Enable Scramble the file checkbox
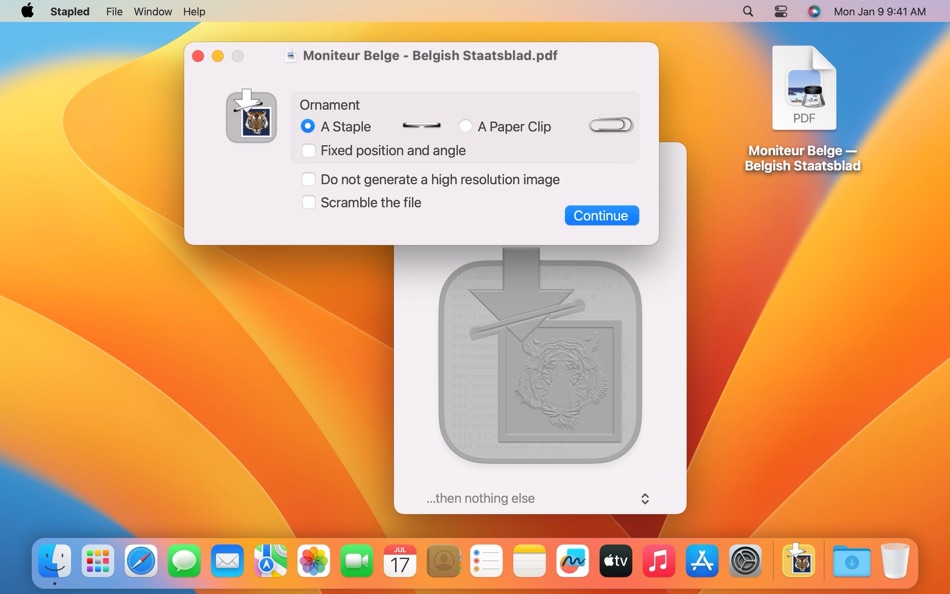Viewport: 950px width, 594px height. pyautogui.click(x=308, y=202)
